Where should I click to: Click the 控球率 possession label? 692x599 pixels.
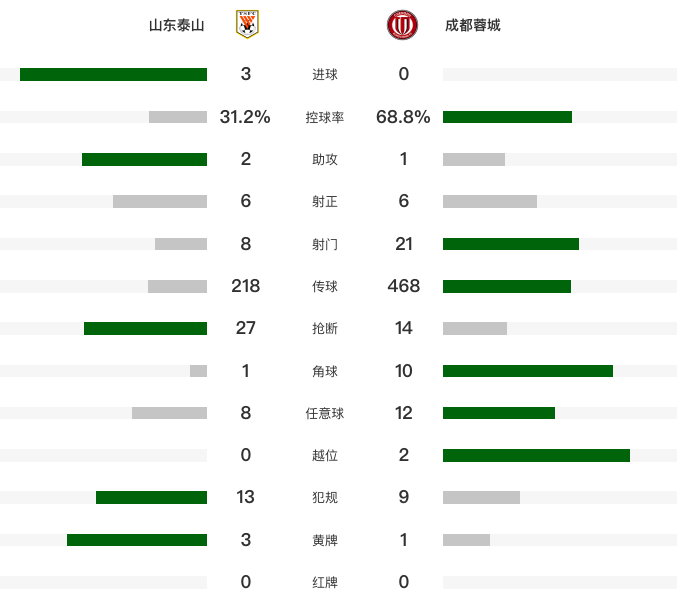pos(325,117)
